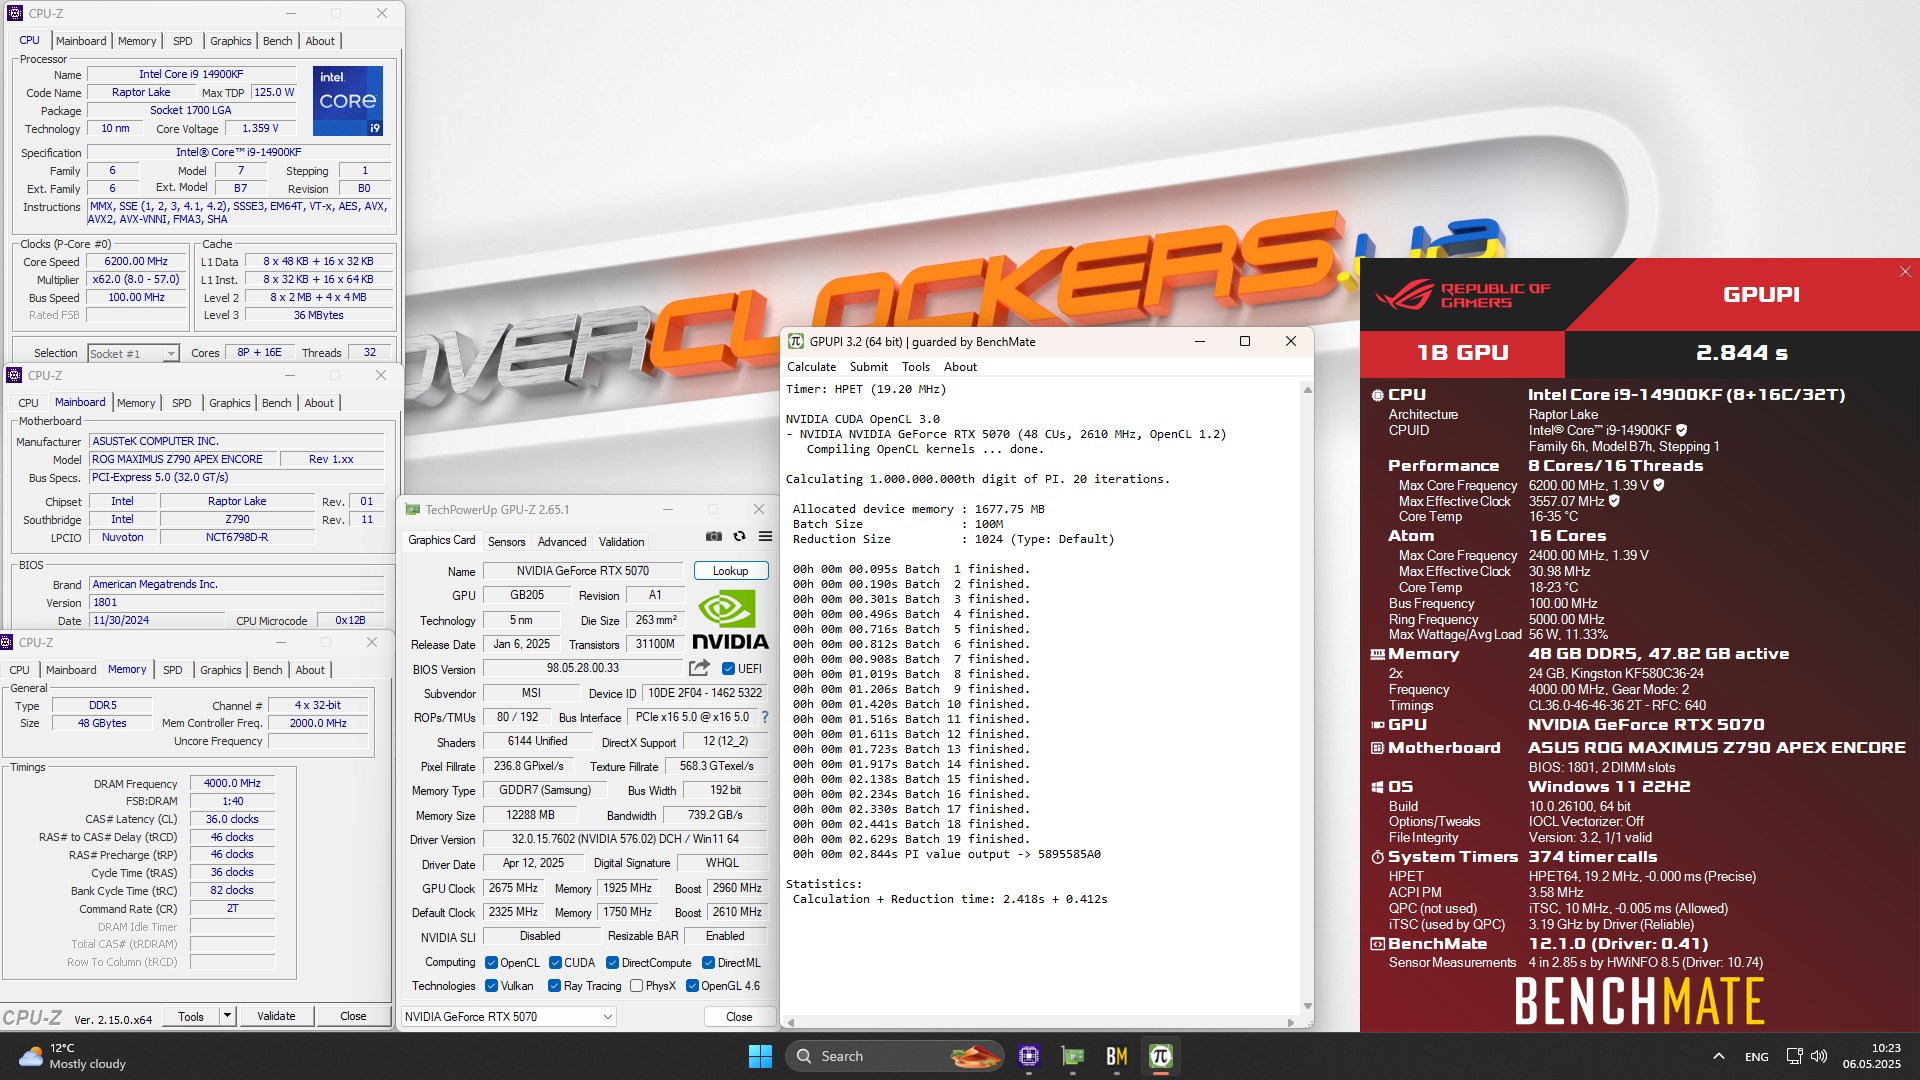Click taskbar Search box

(x=895, y=1056)
